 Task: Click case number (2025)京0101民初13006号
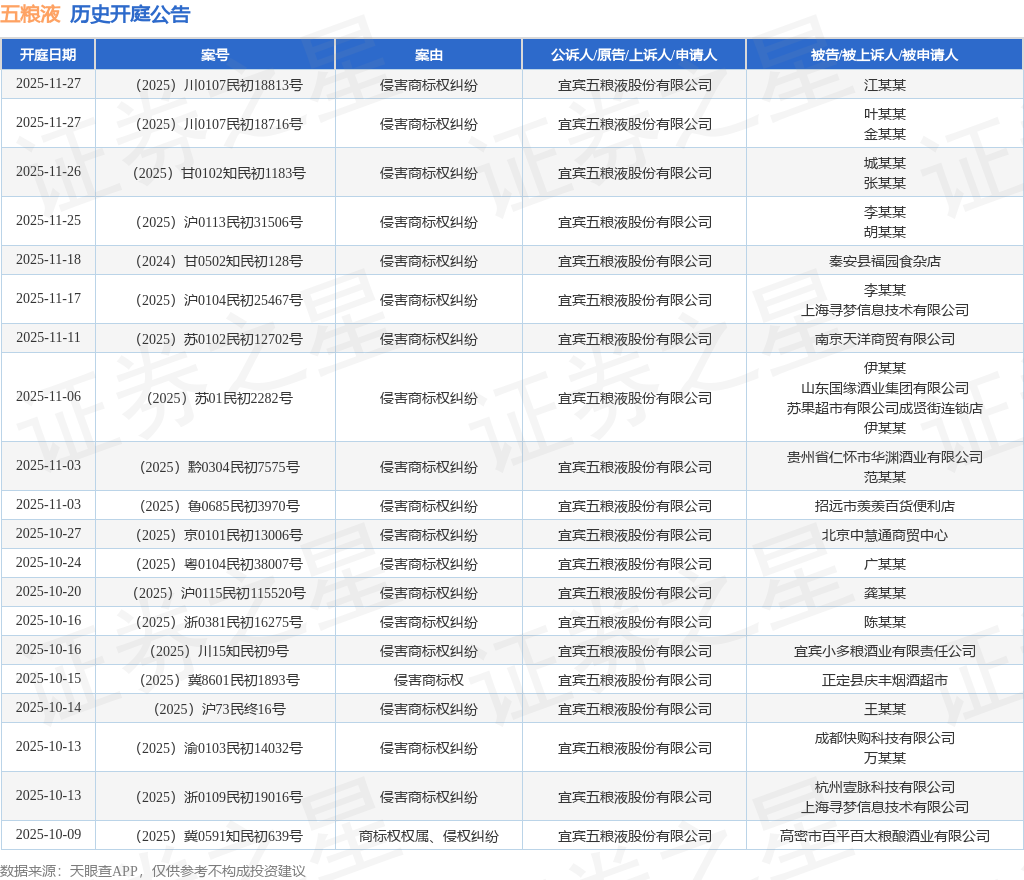pos(219,535)
